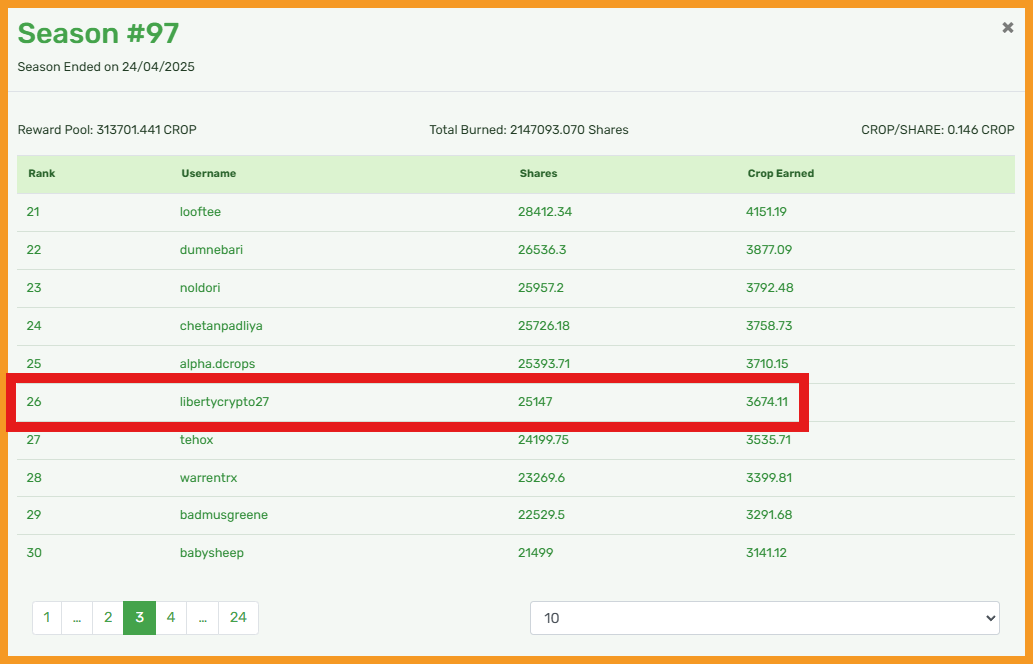1033x664 pixels.
Task: Click the Crop Earned column header
Action: (781, 174)
